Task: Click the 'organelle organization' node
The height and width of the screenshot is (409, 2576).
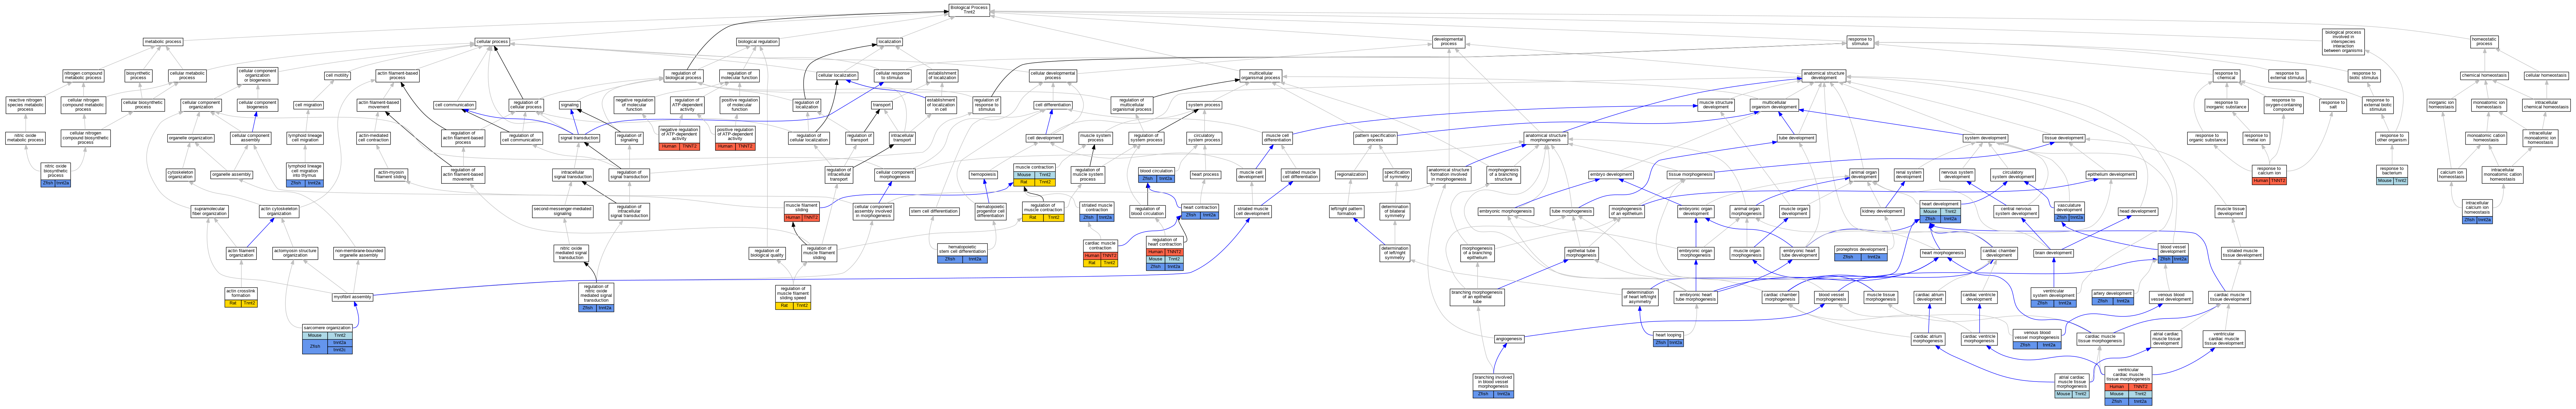Action: point(191,138)
